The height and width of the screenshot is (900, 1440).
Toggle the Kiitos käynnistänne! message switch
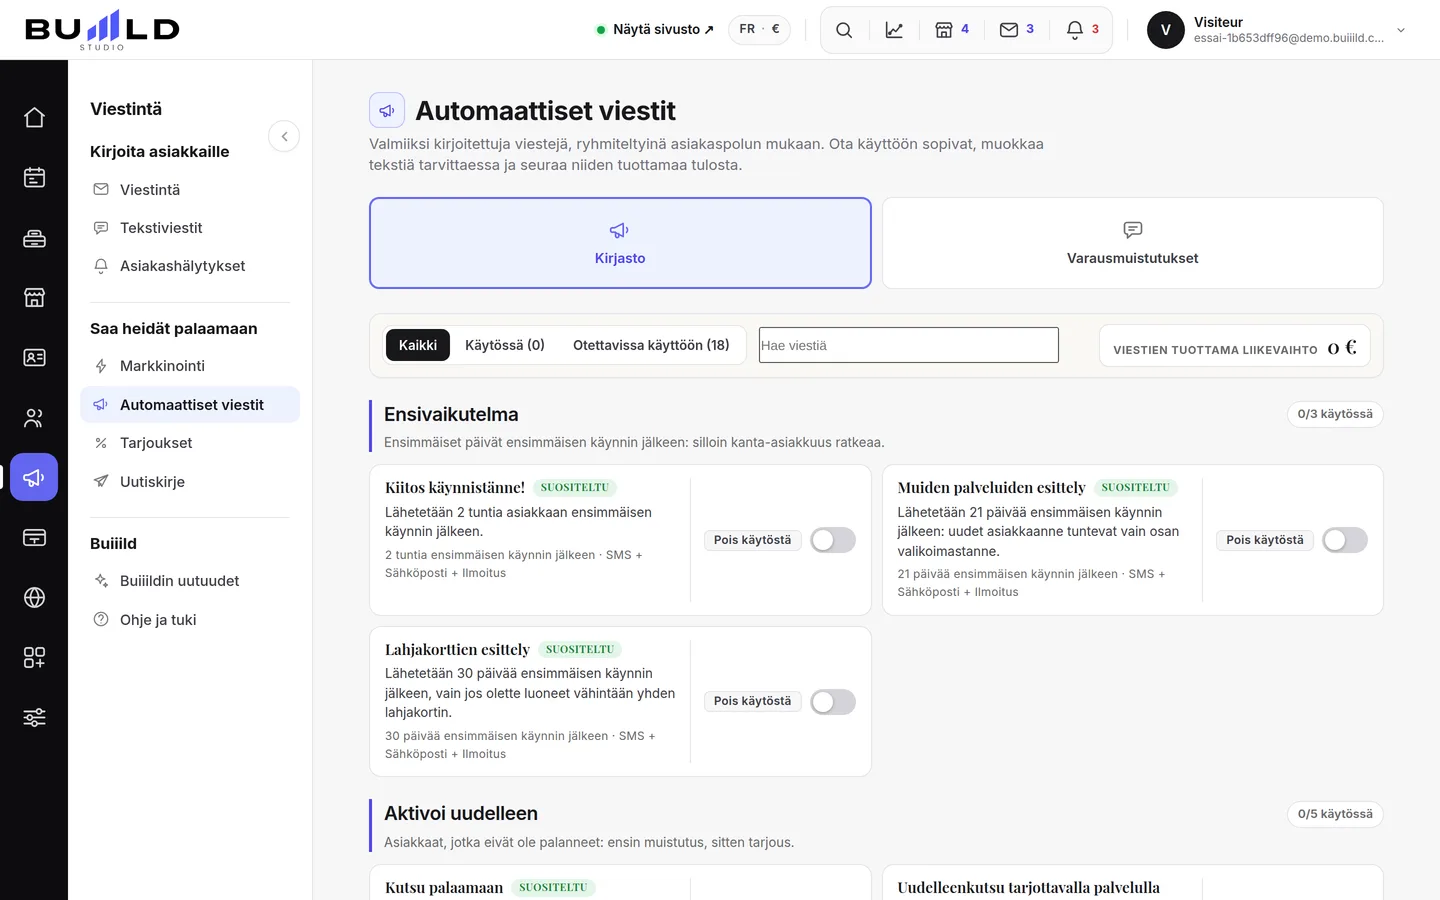click(x=833, y=540)
